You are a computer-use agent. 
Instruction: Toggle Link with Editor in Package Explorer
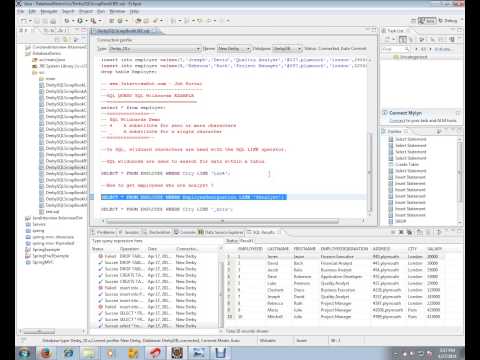[67, 40]
